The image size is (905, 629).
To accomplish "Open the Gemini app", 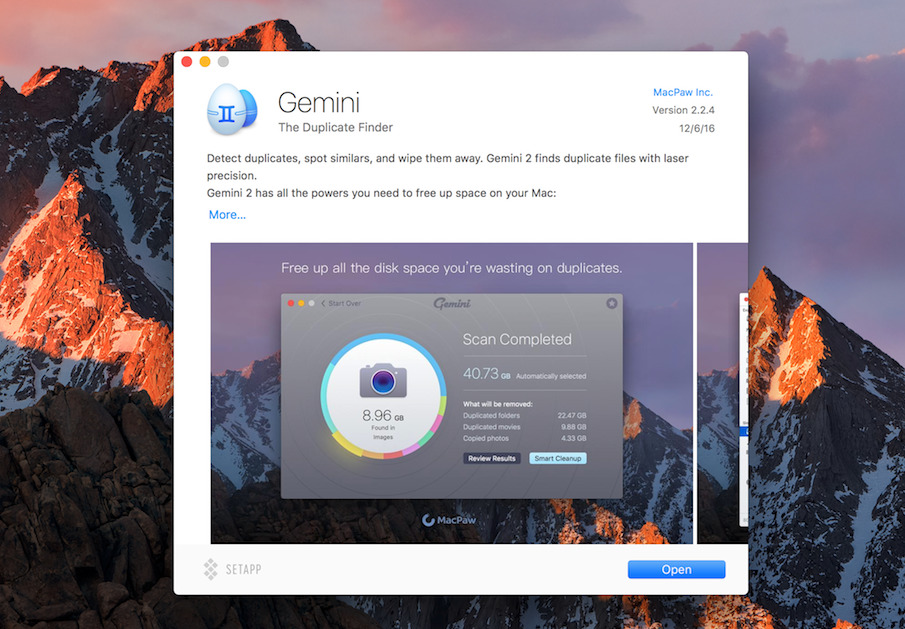I will point(676,570).
